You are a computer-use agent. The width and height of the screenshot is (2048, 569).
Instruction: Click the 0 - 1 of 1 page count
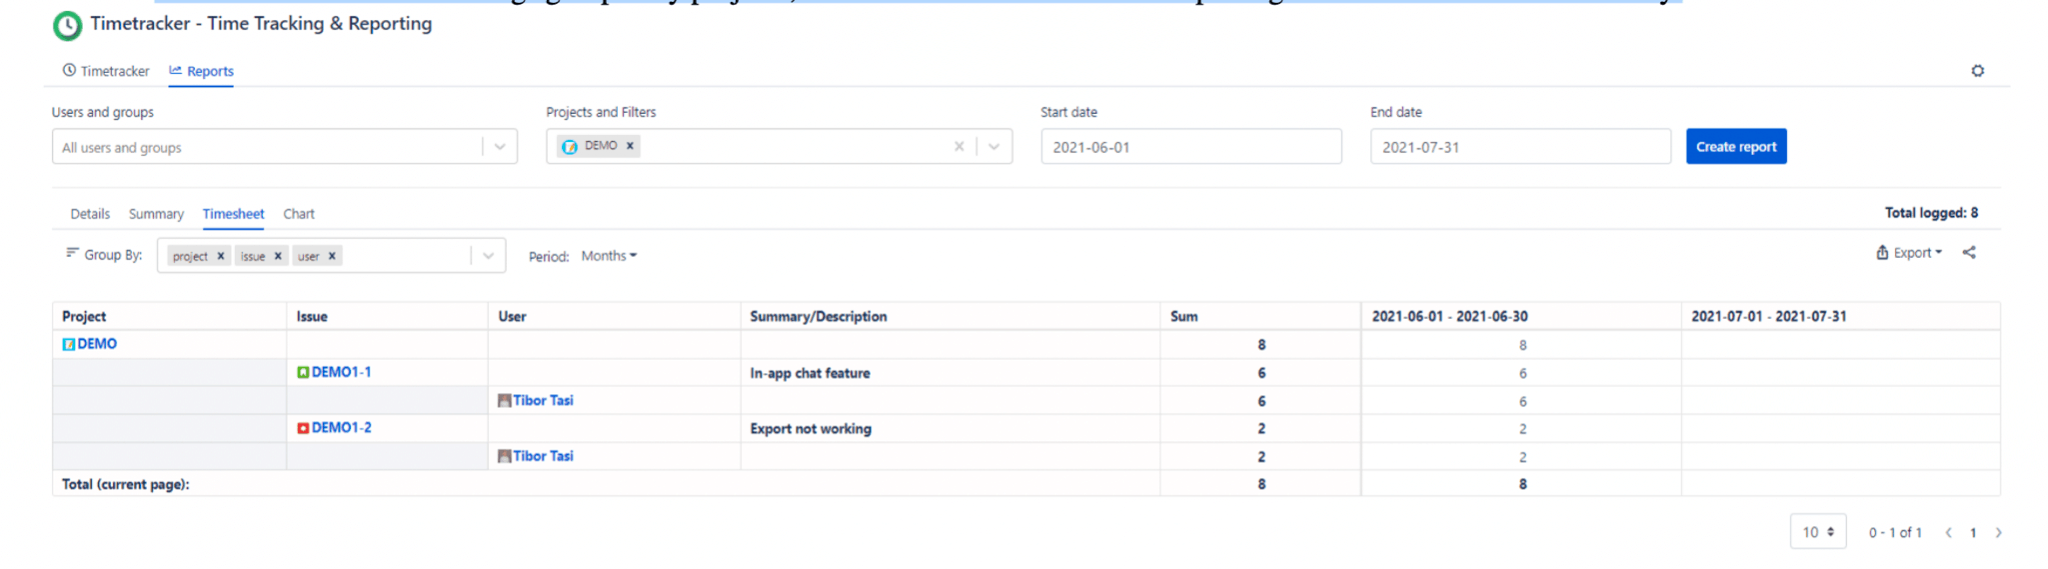(1895, 533)
